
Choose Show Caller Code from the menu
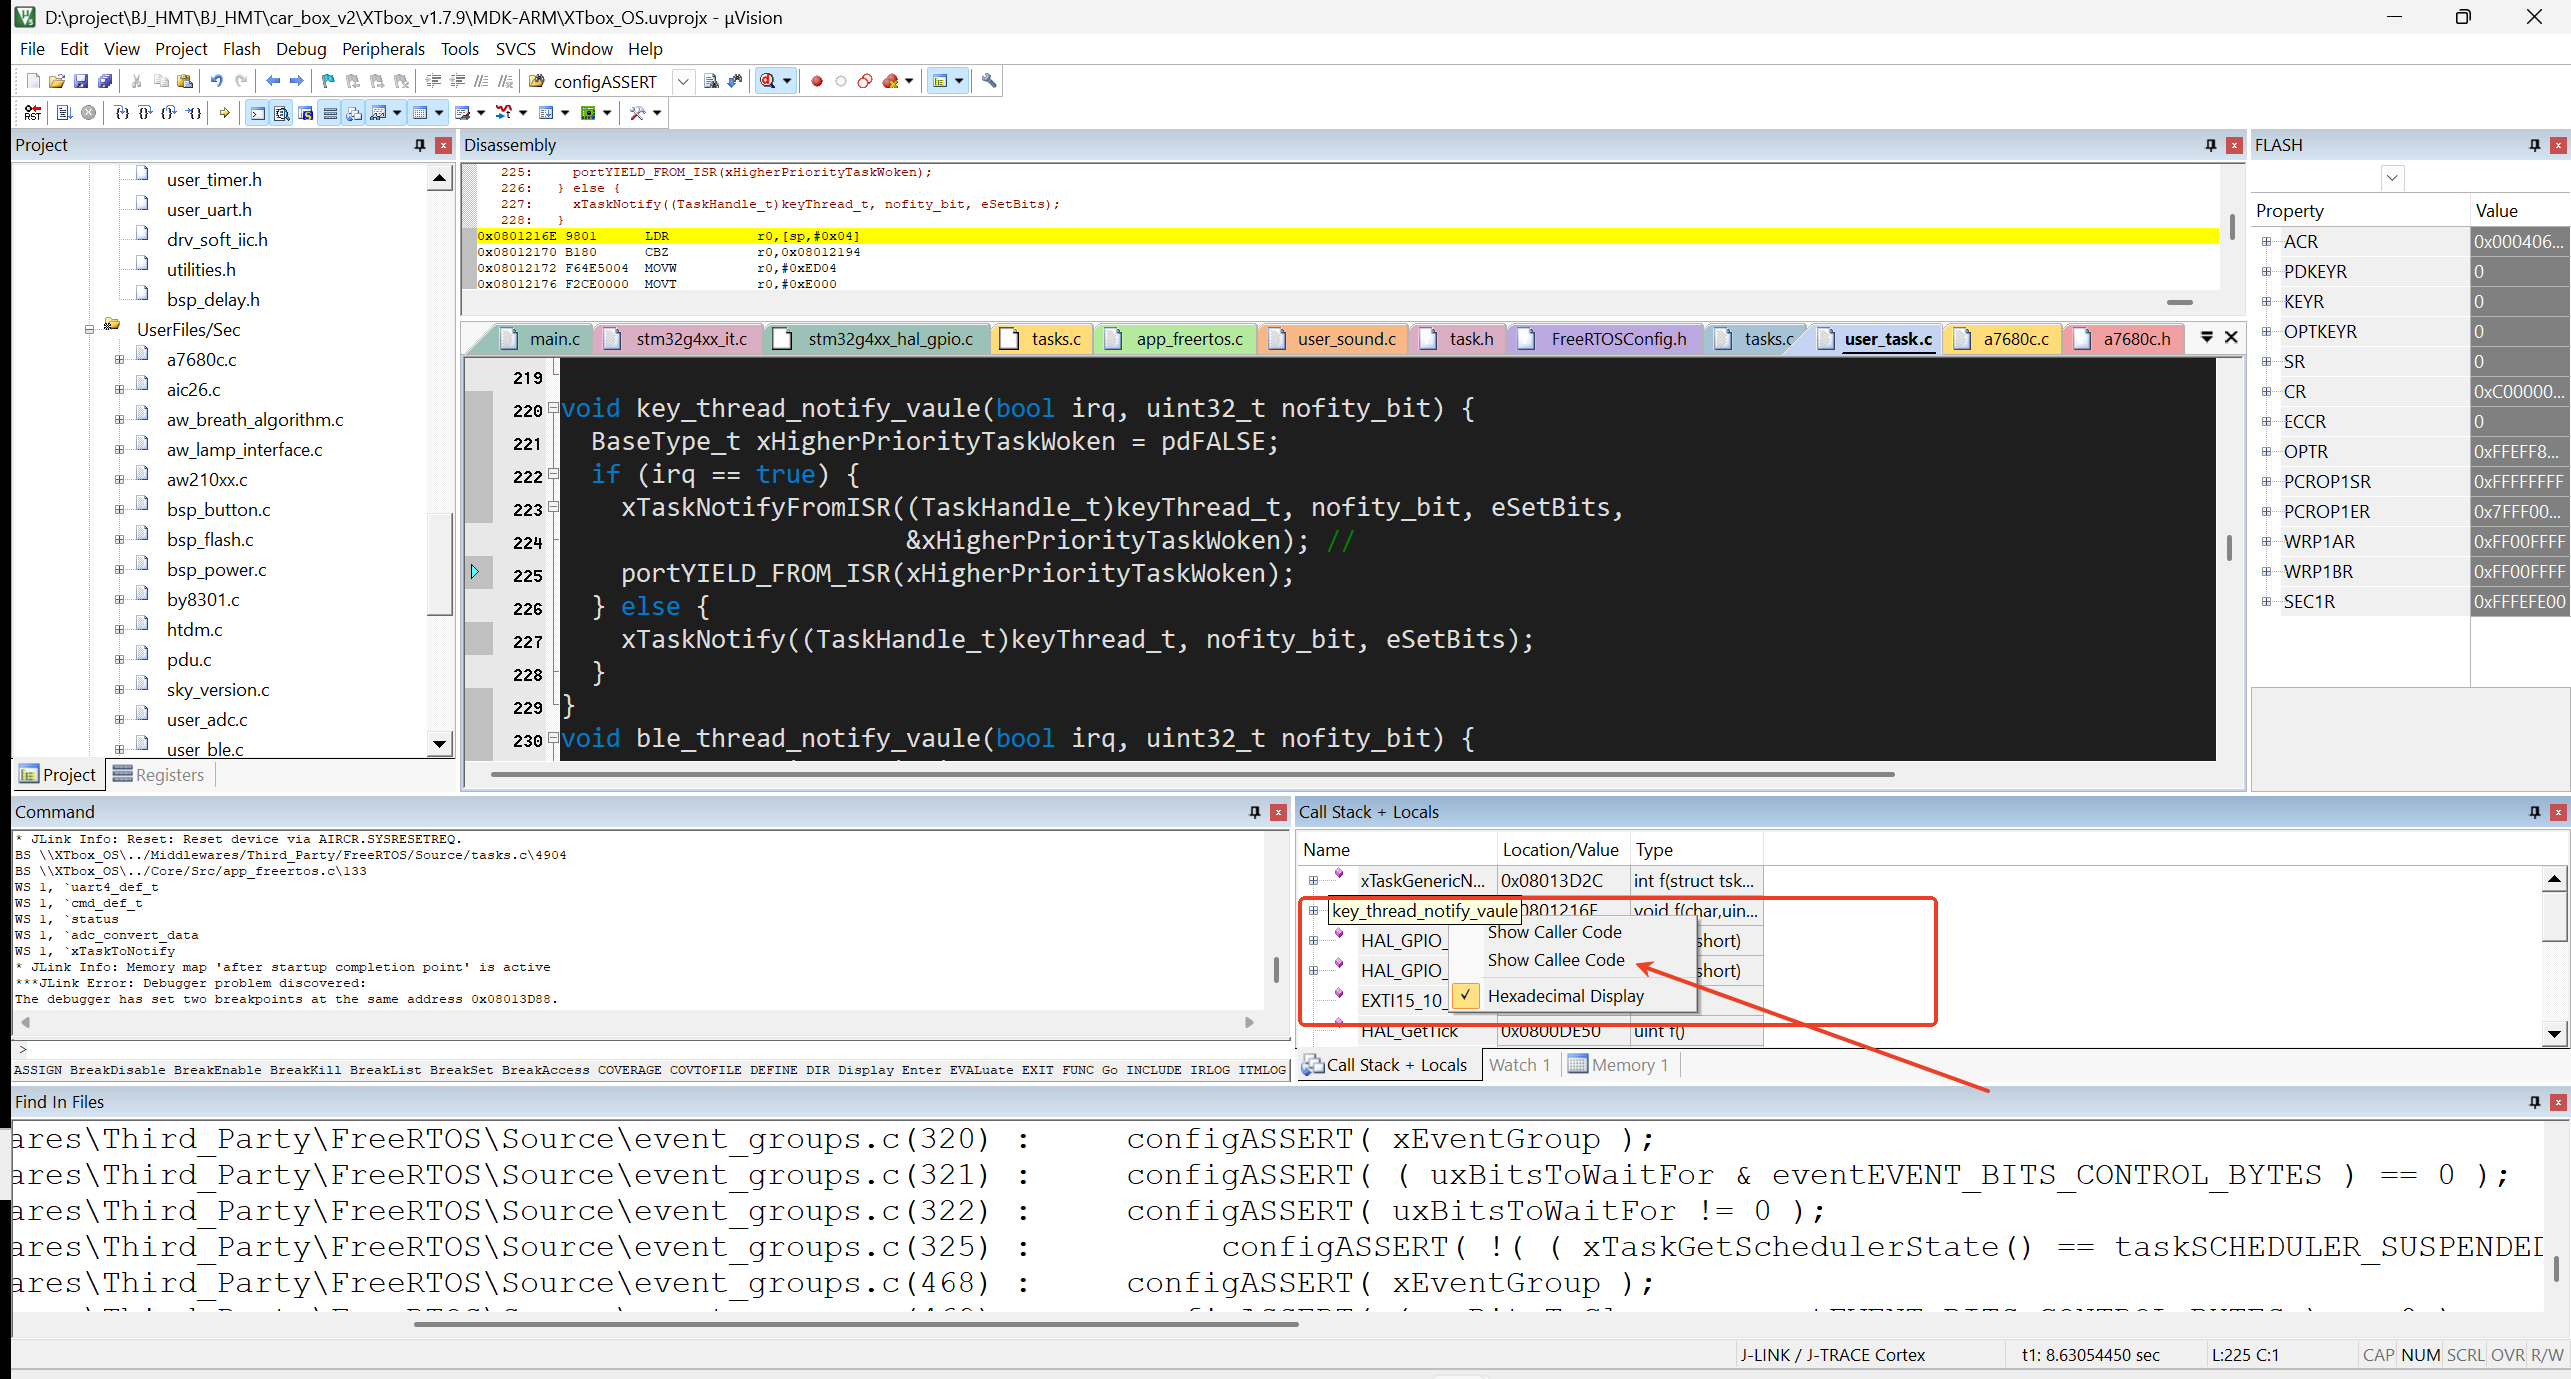(x=1554, y=931)
